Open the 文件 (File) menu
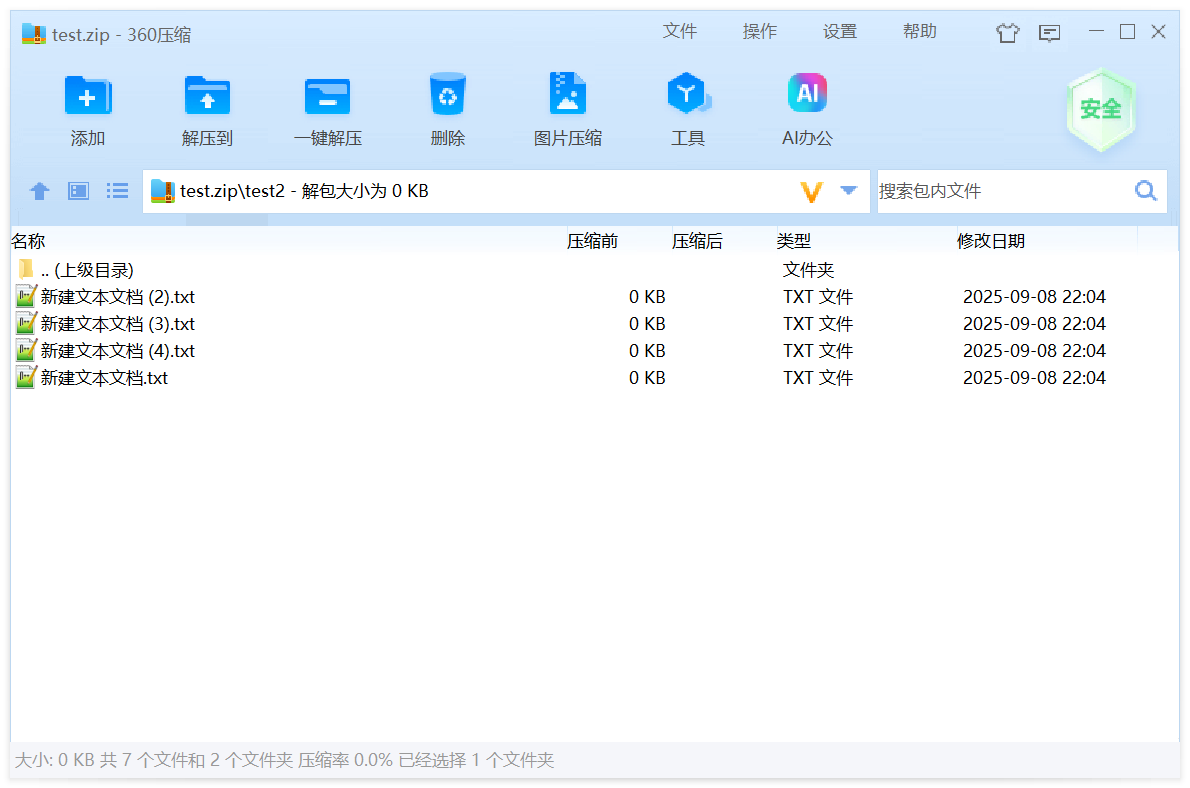 679,32
